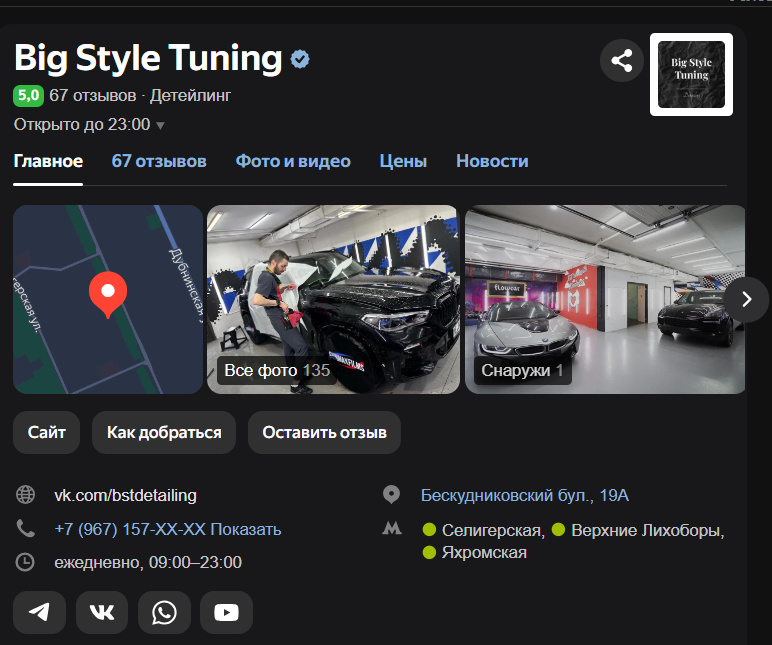772x645 pixels.
Task: Click the 5,0 rating badge
Action: point(28,95)
